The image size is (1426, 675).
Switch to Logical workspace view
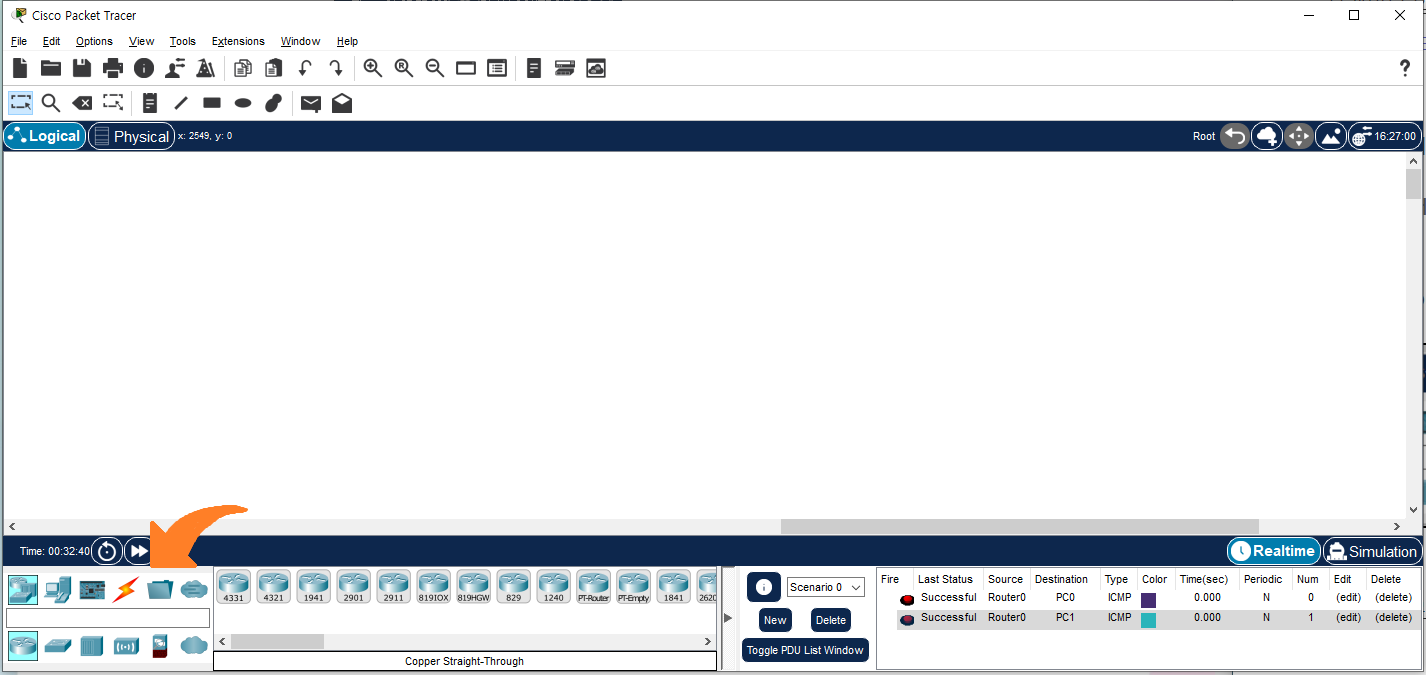click(x=45, y=136)
